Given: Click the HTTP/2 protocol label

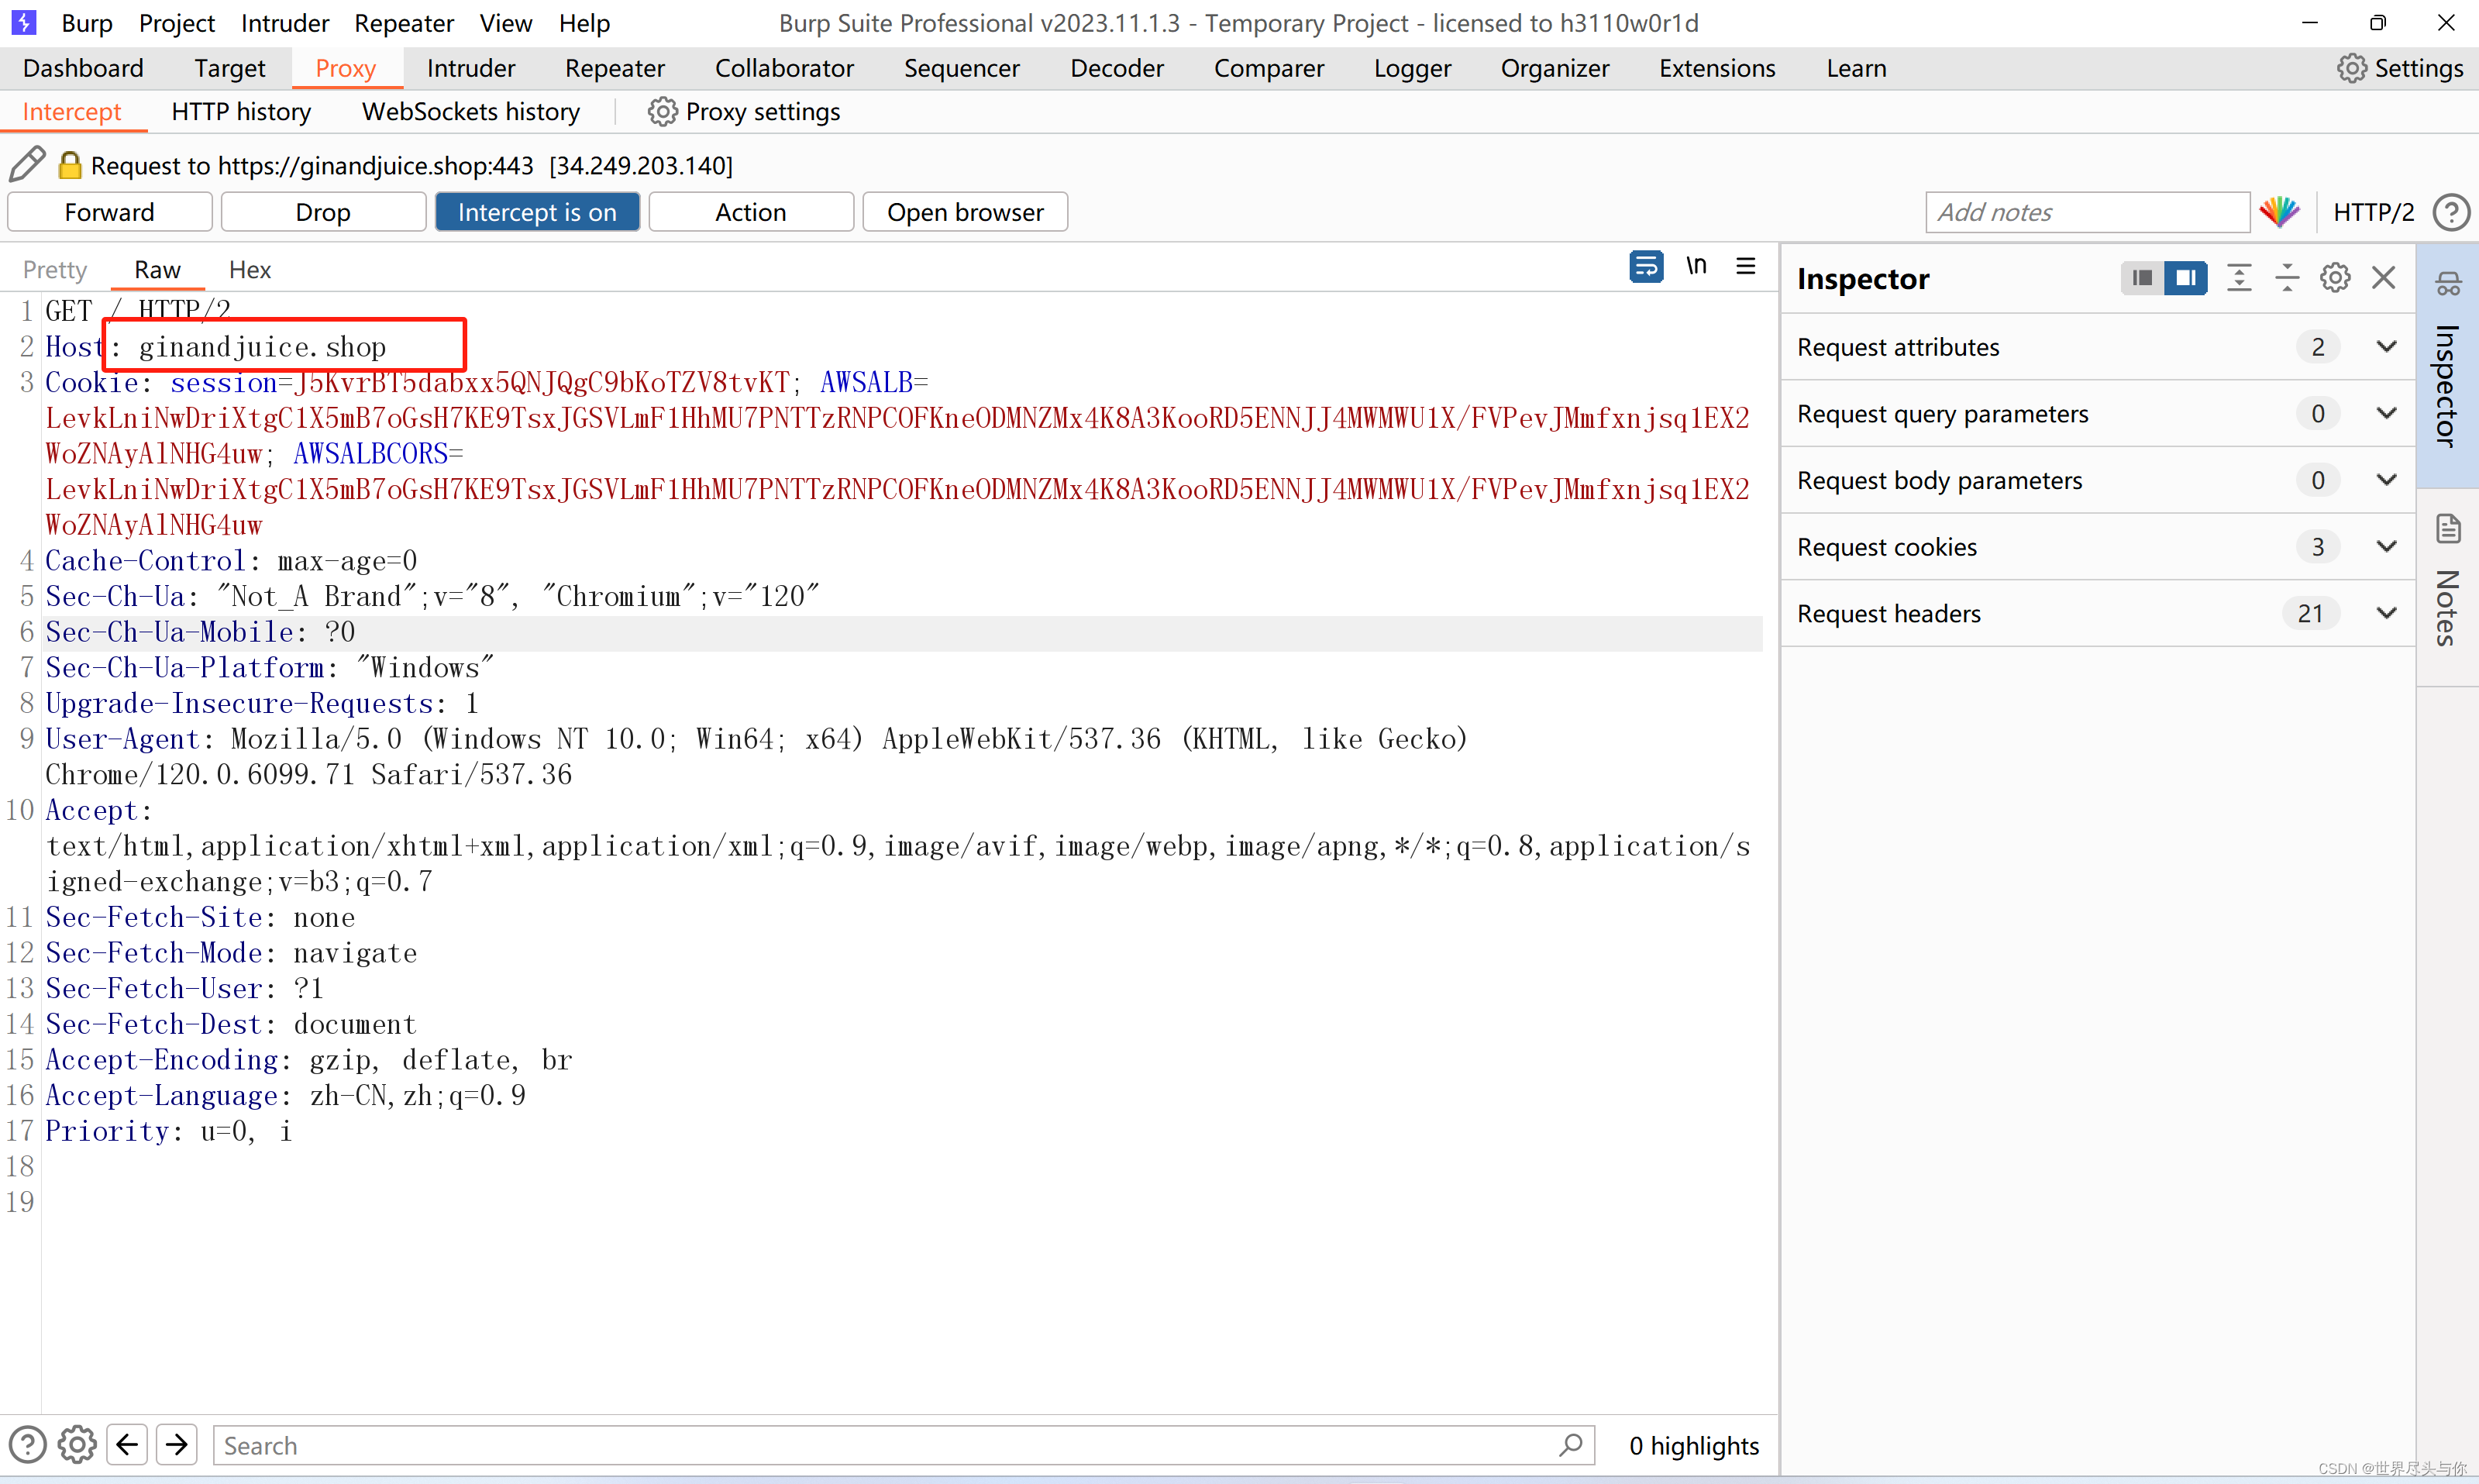Looking at the screenshot, I should coord(2373,212).
